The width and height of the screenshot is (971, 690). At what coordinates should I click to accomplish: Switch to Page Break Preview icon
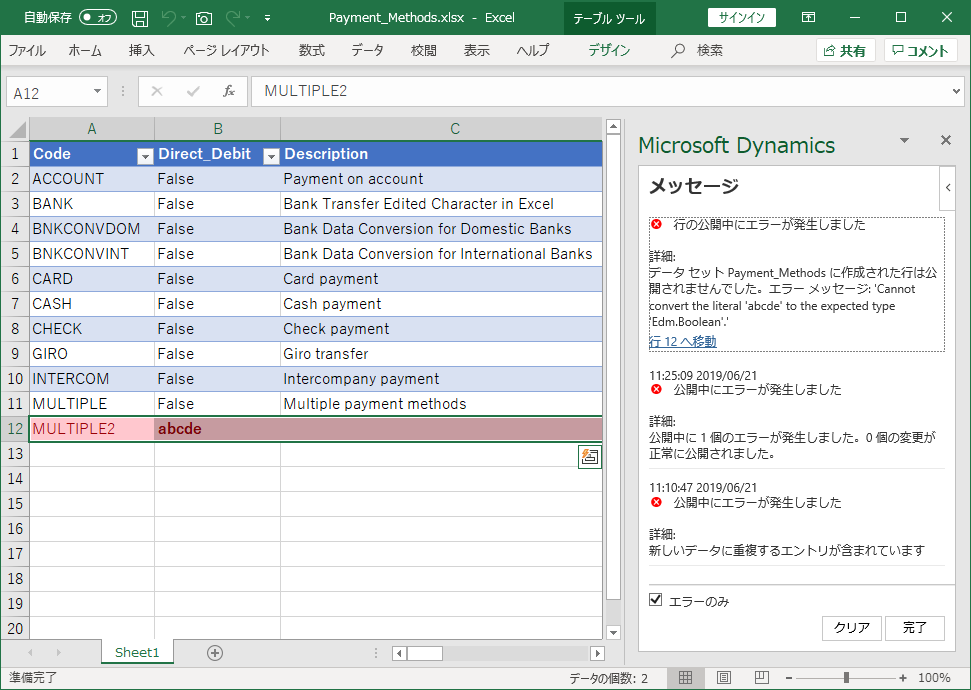click(762, 678)
